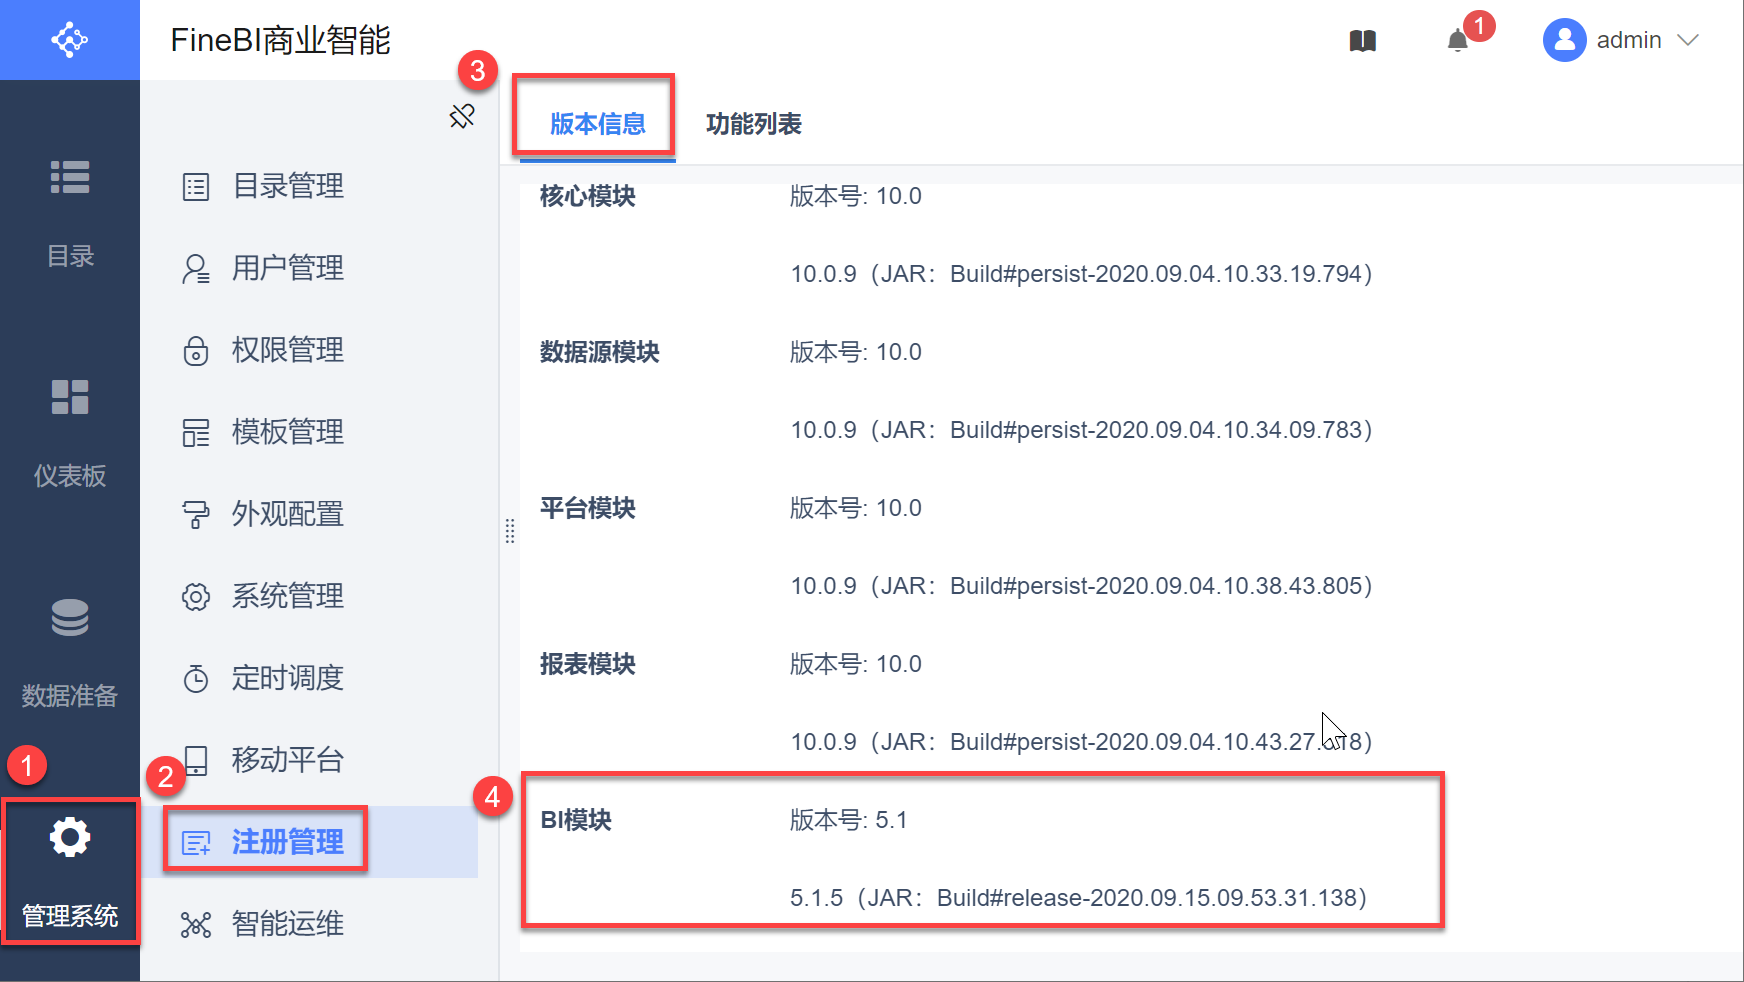Screen dimensions: 1744x982
Task: Click the FineBI商业智能 title
Action: (x=281, y=40)
